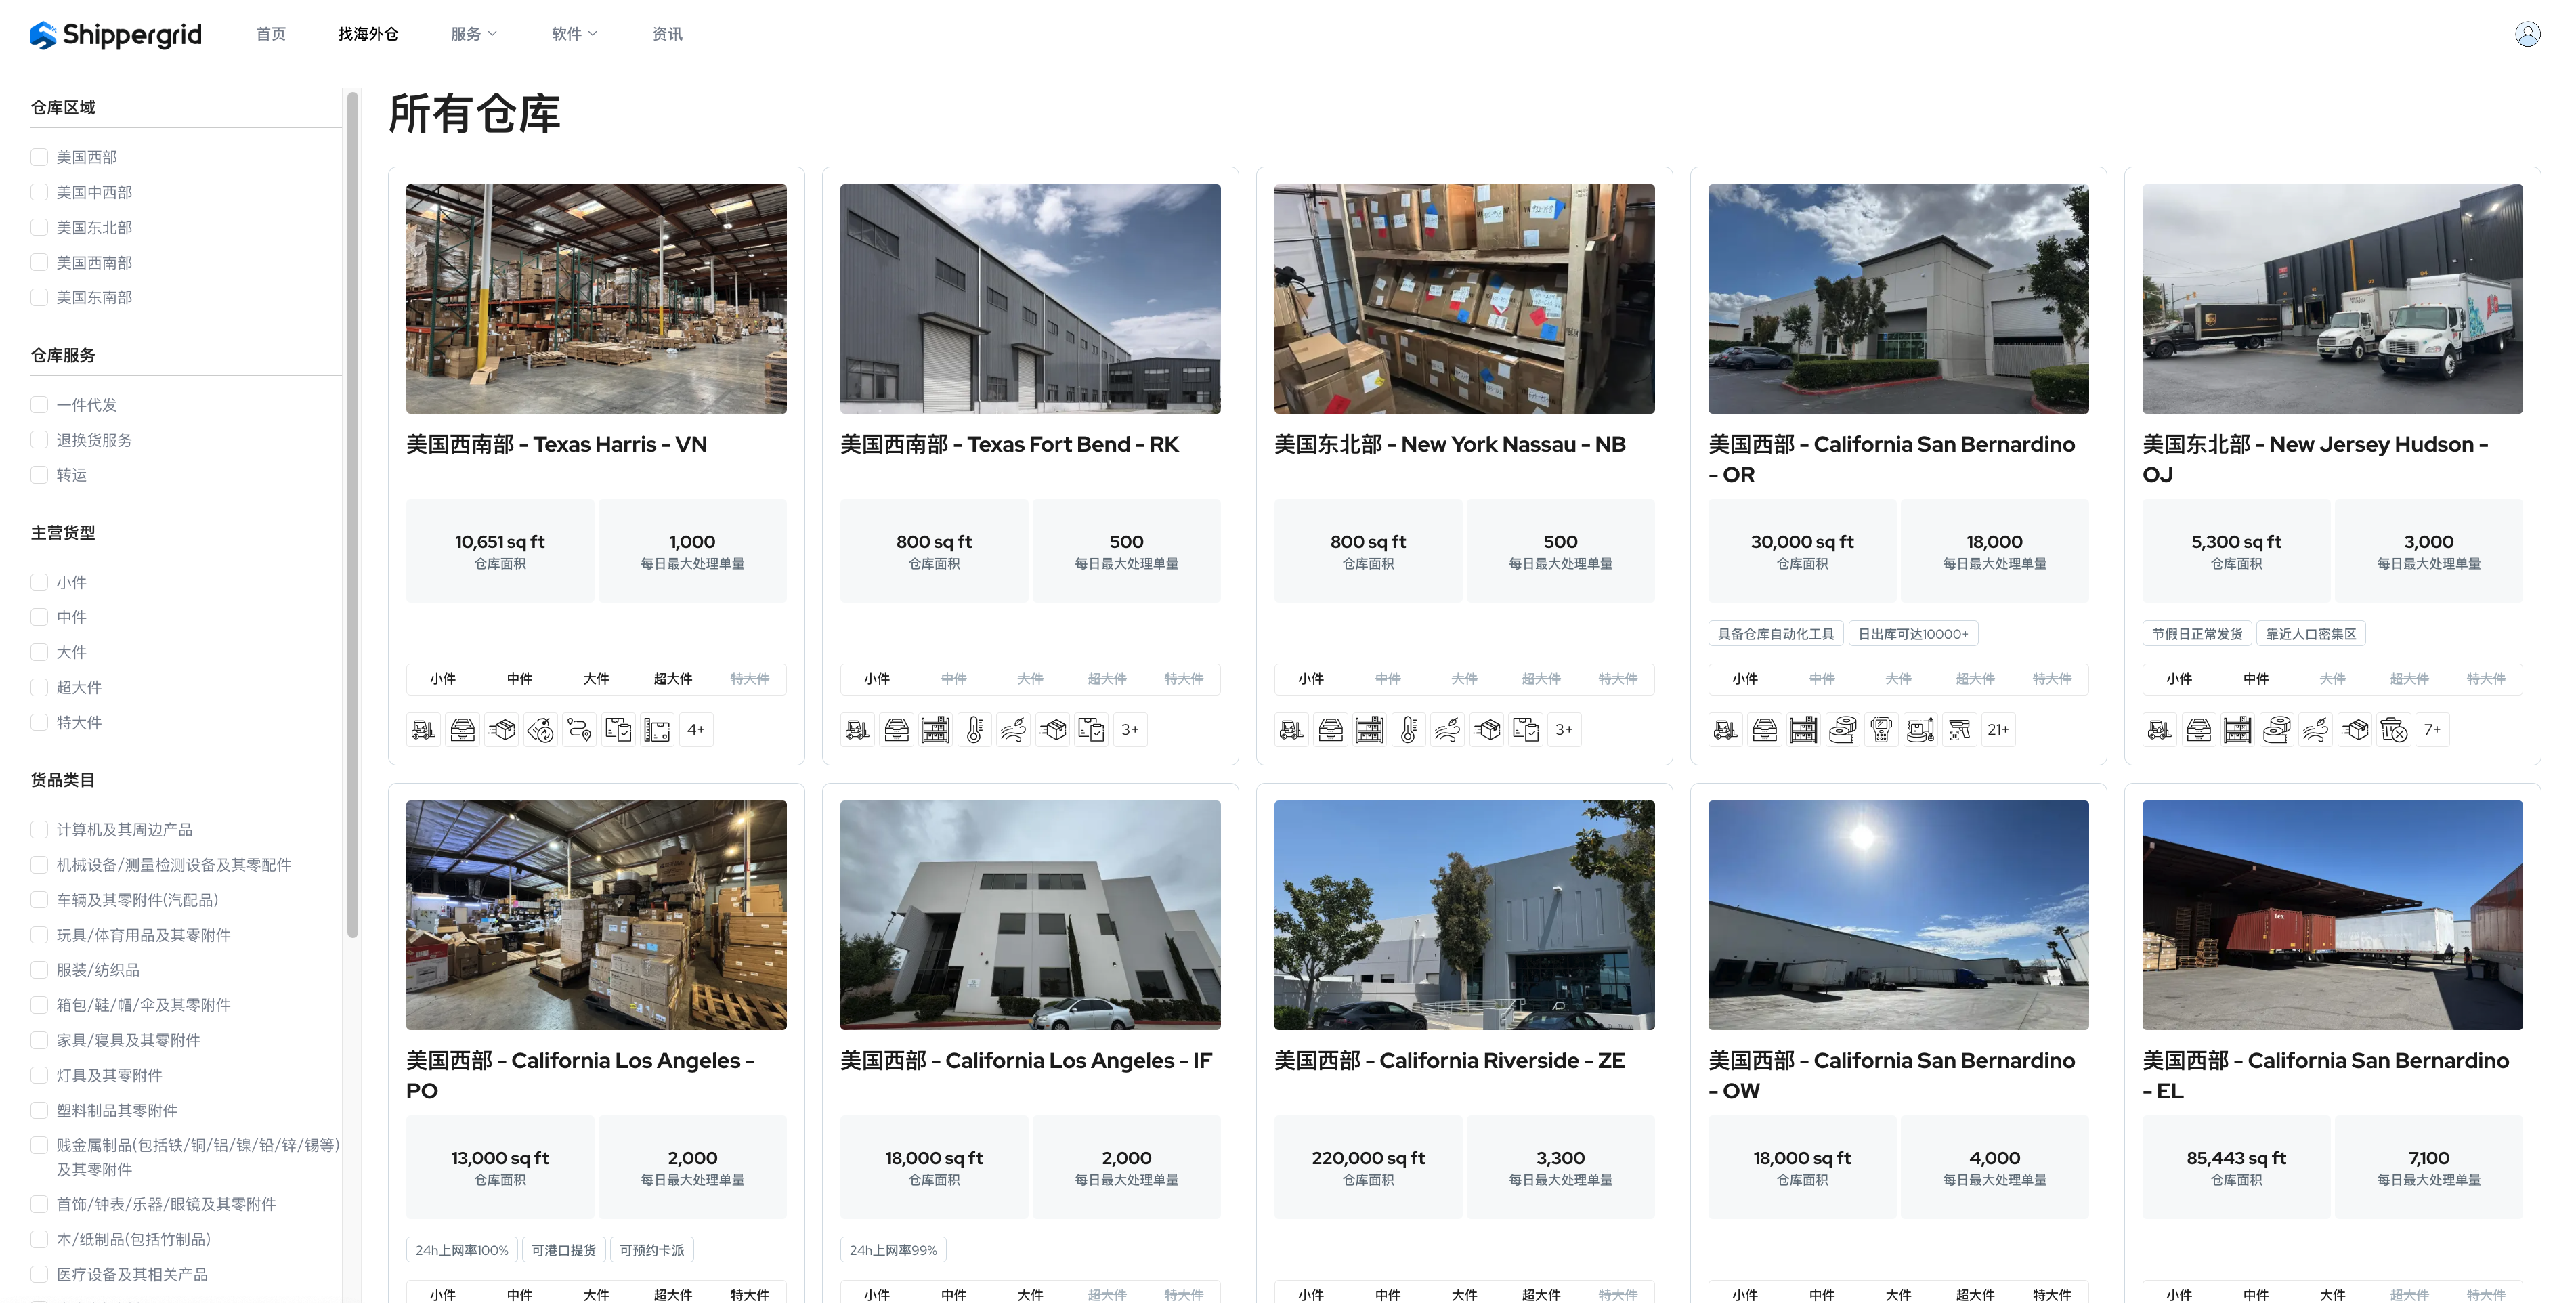Tick the 超大件 cargo type checkbox

40,687
